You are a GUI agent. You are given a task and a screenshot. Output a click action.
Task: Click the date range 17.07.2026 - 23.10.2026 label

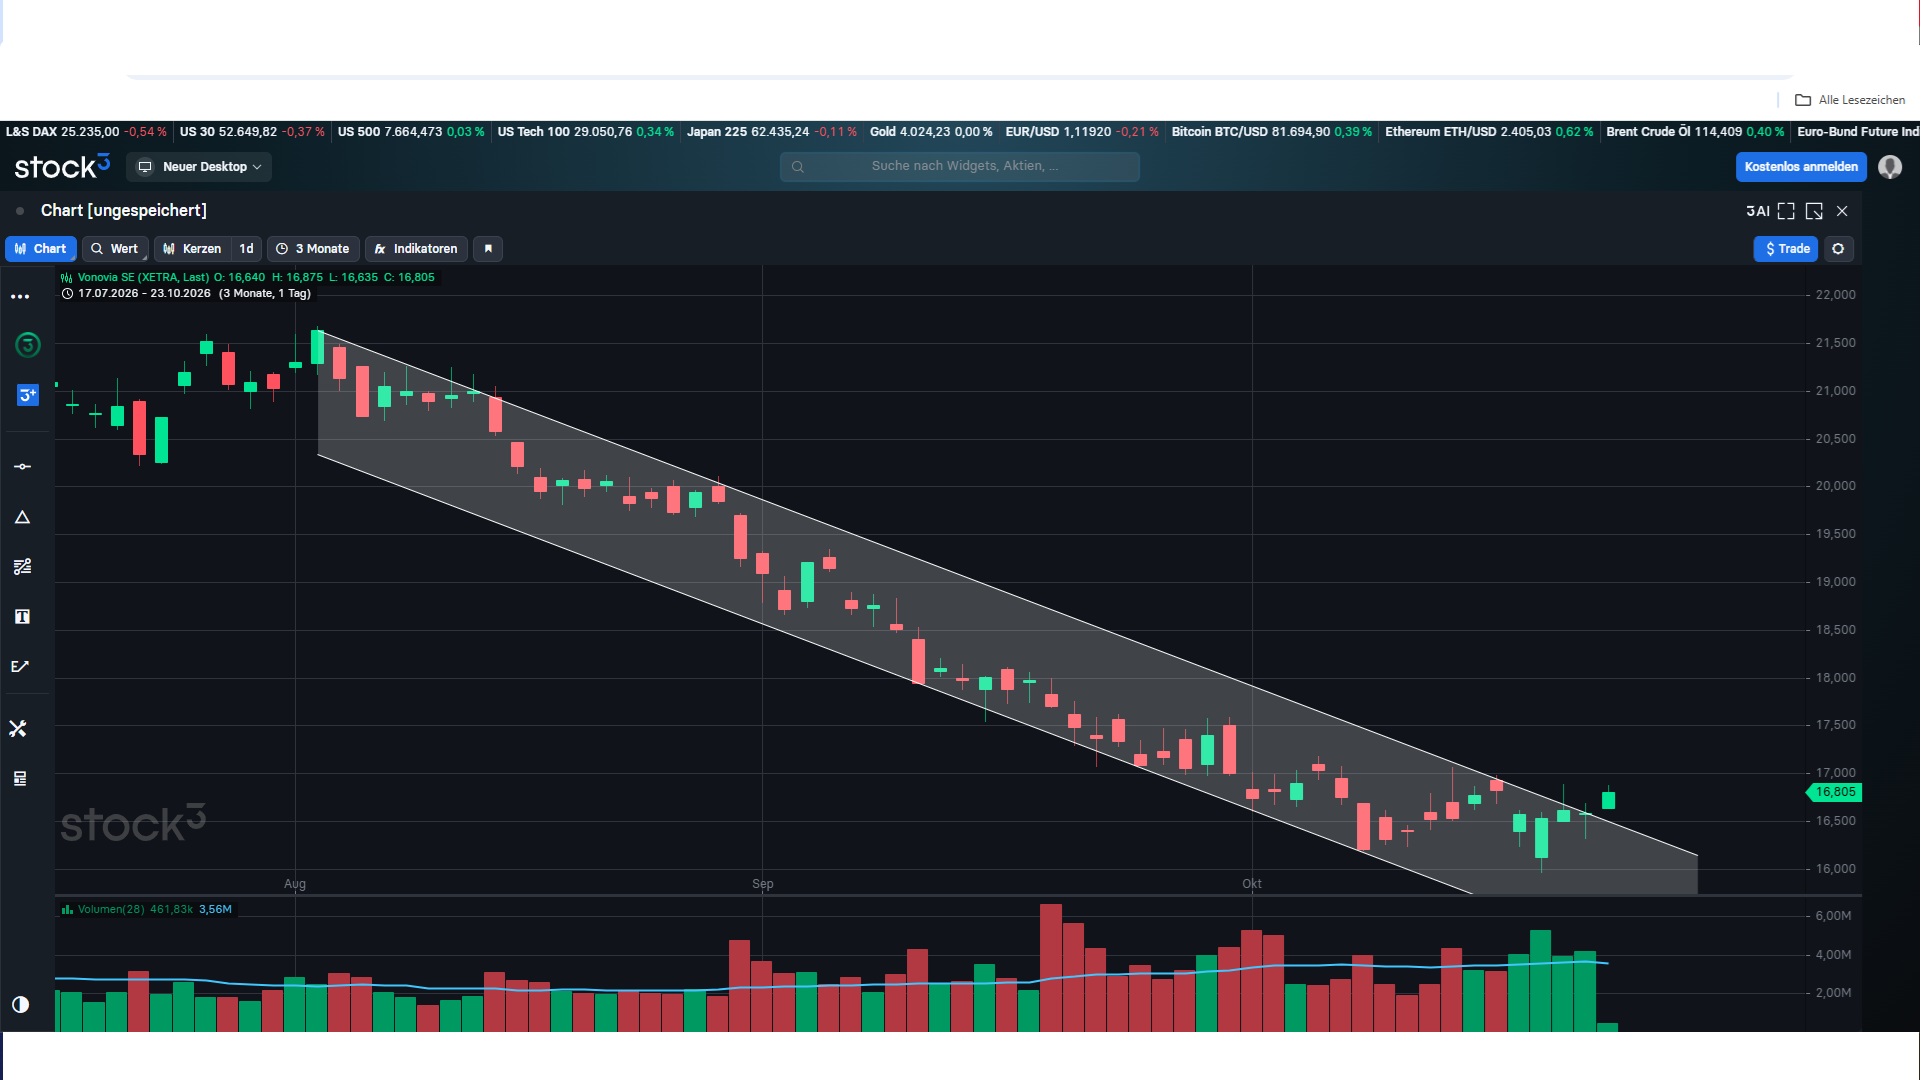point(144,294)
